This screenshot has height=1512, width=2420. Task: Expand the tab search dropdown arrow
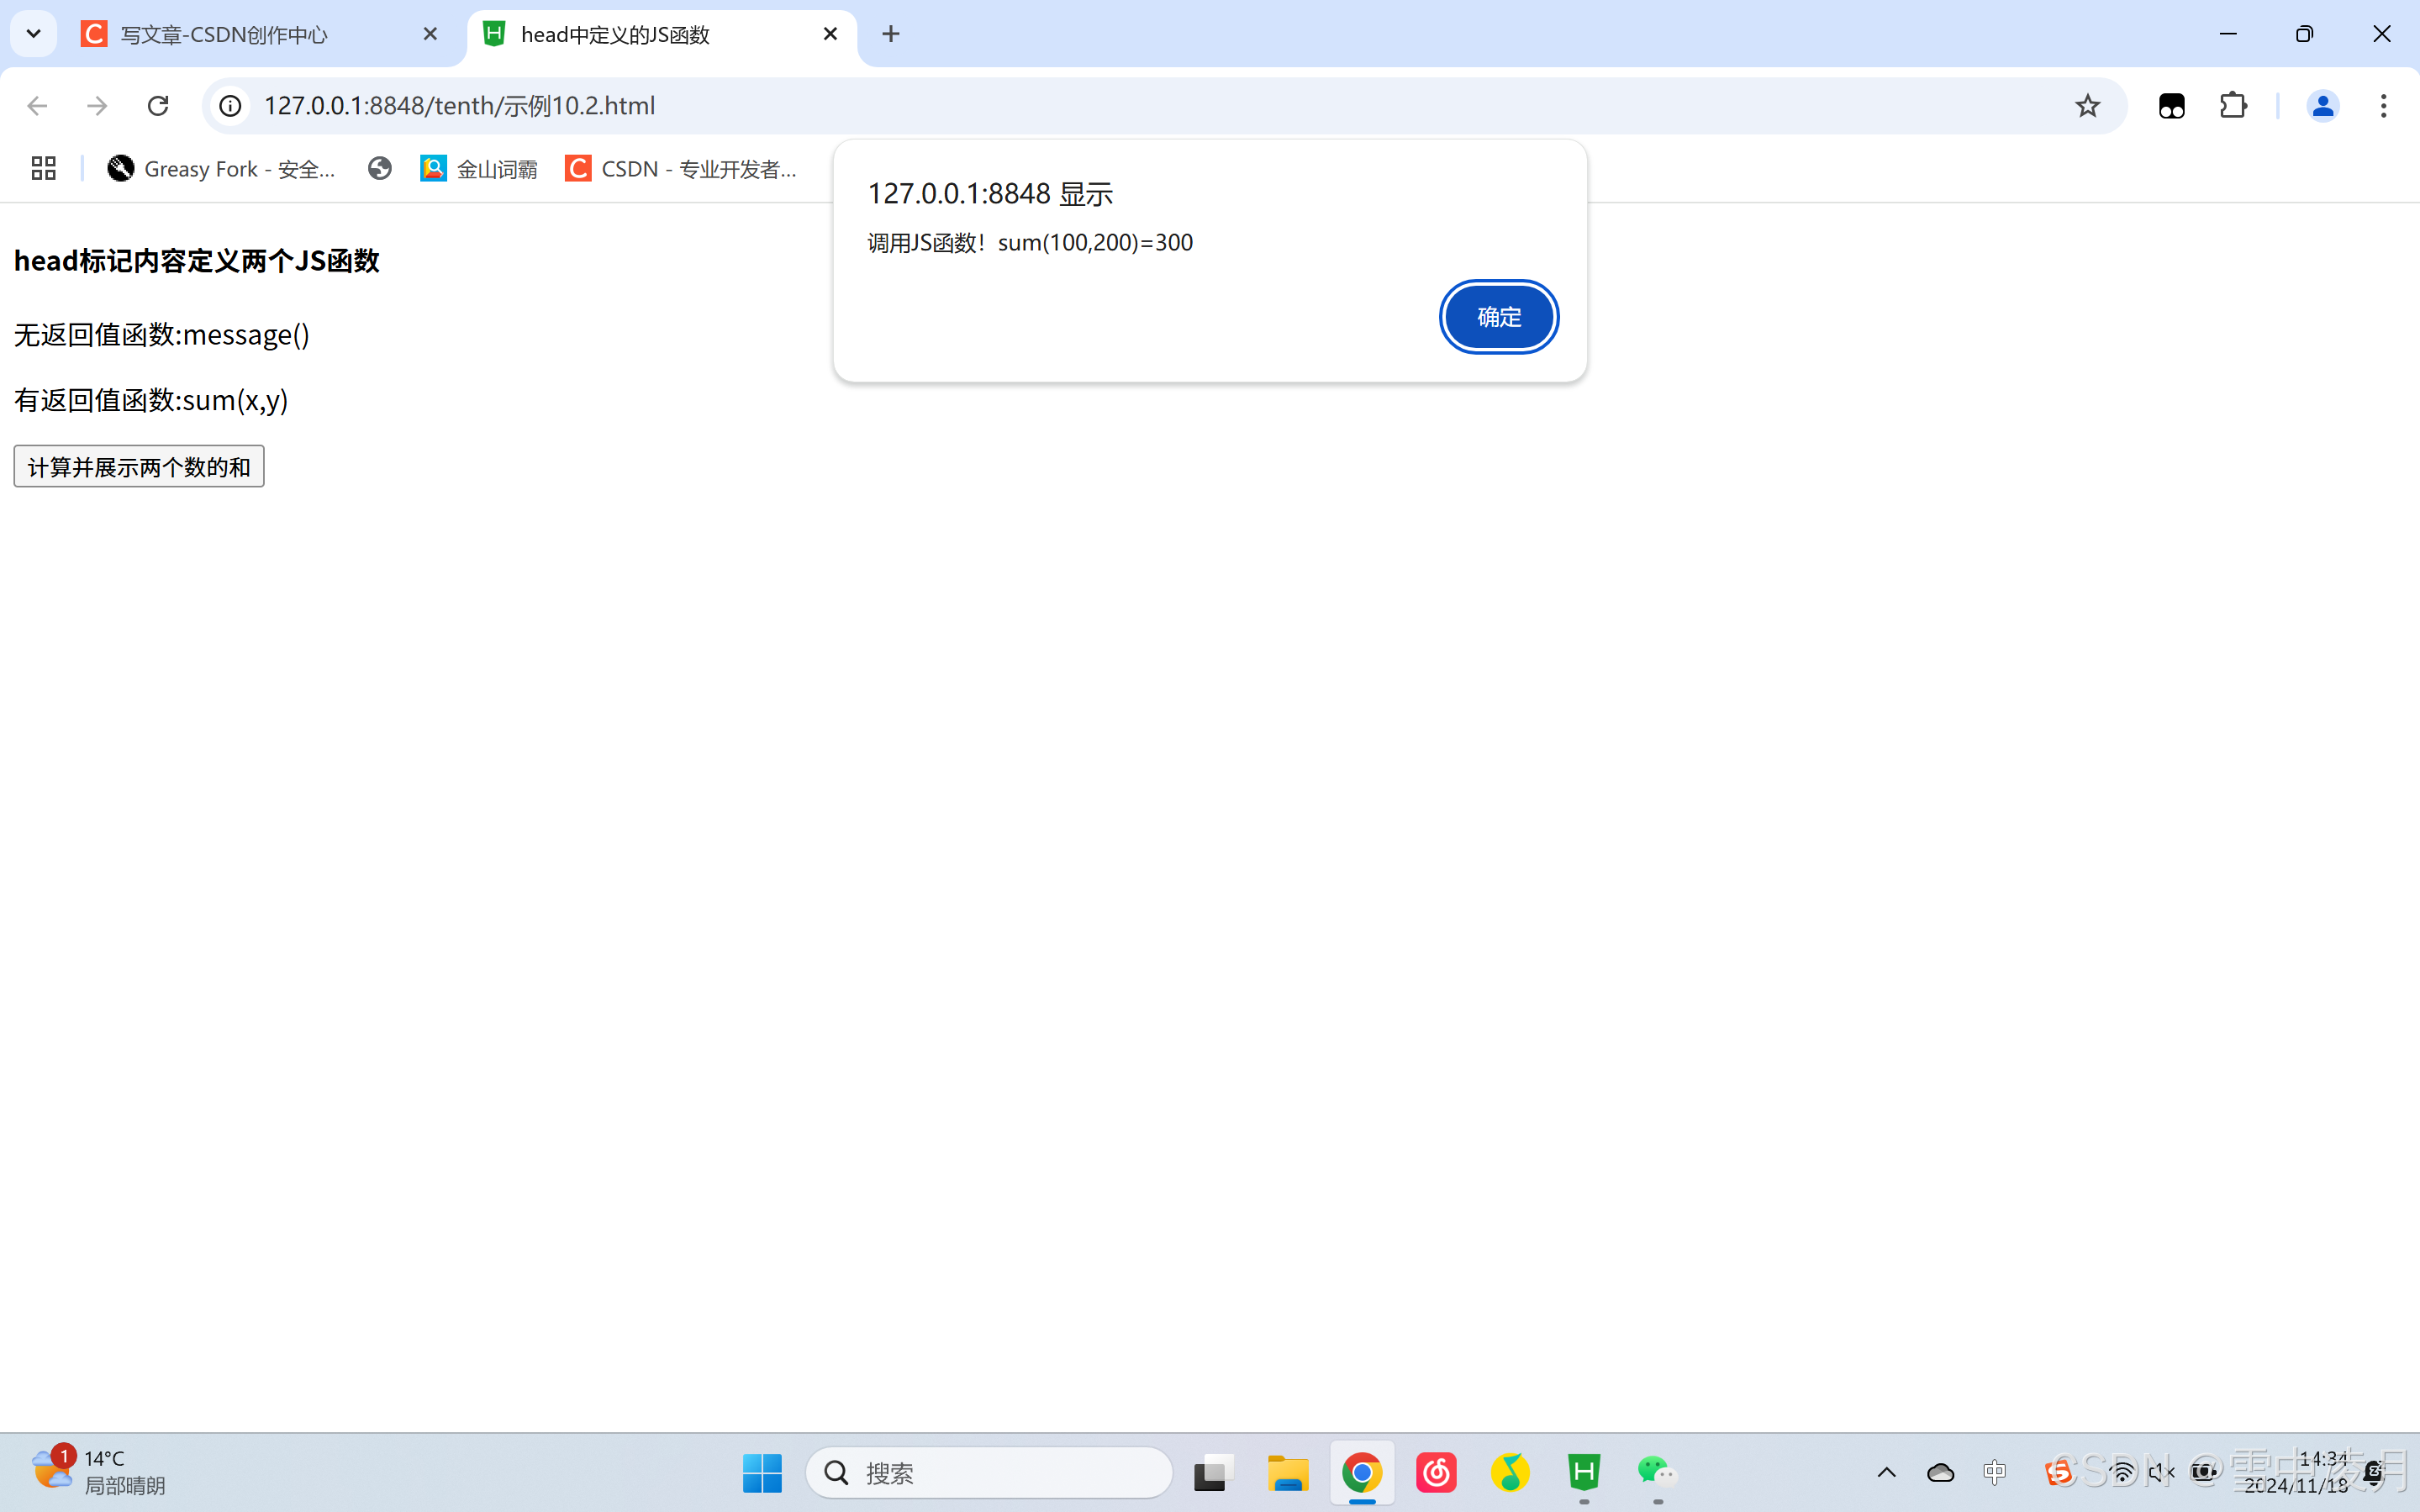[33, 35]
